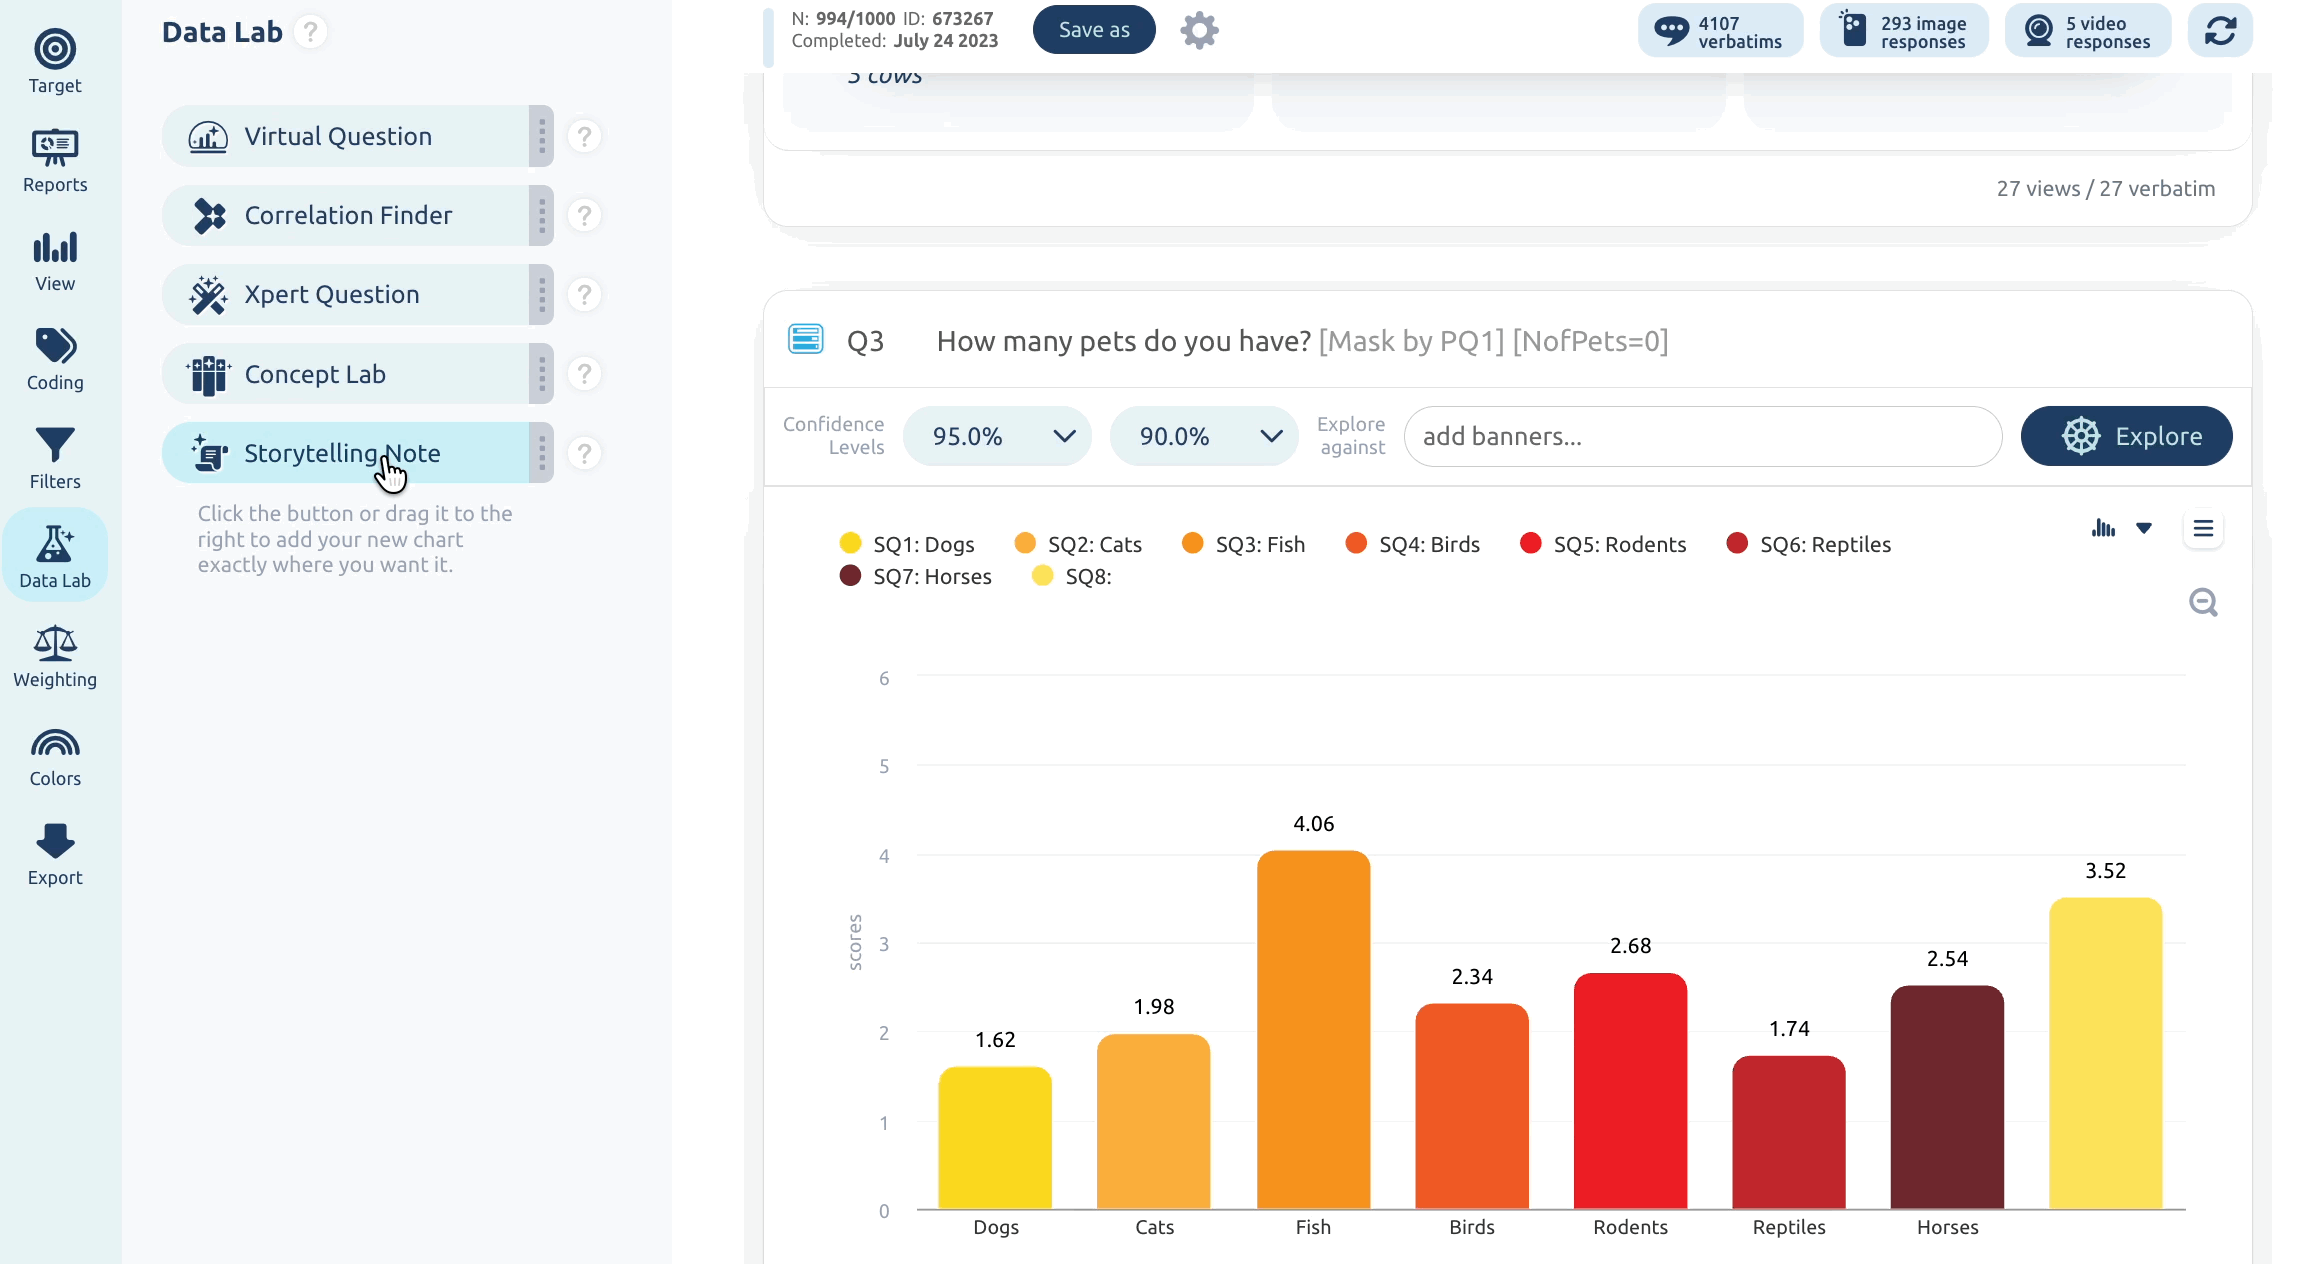The image size is (2320, 1264).
Task: Click the Explore button
Action: (x=2126, y=436)
